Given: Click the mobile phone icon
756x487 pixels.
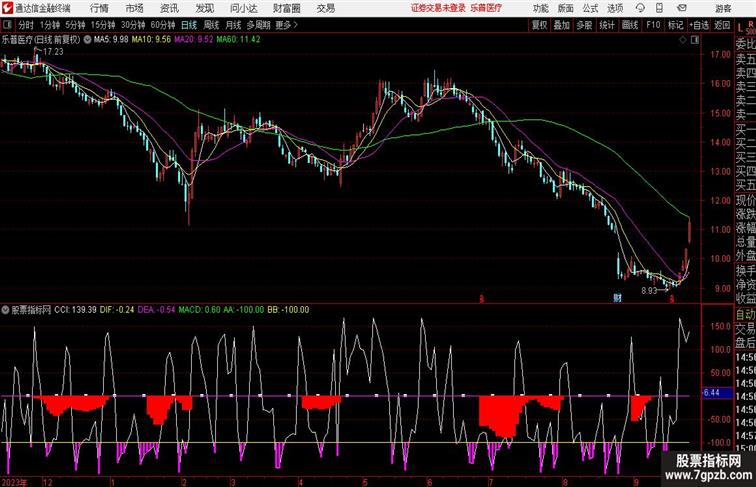Looking at the screenshot, I should (659, 8).
